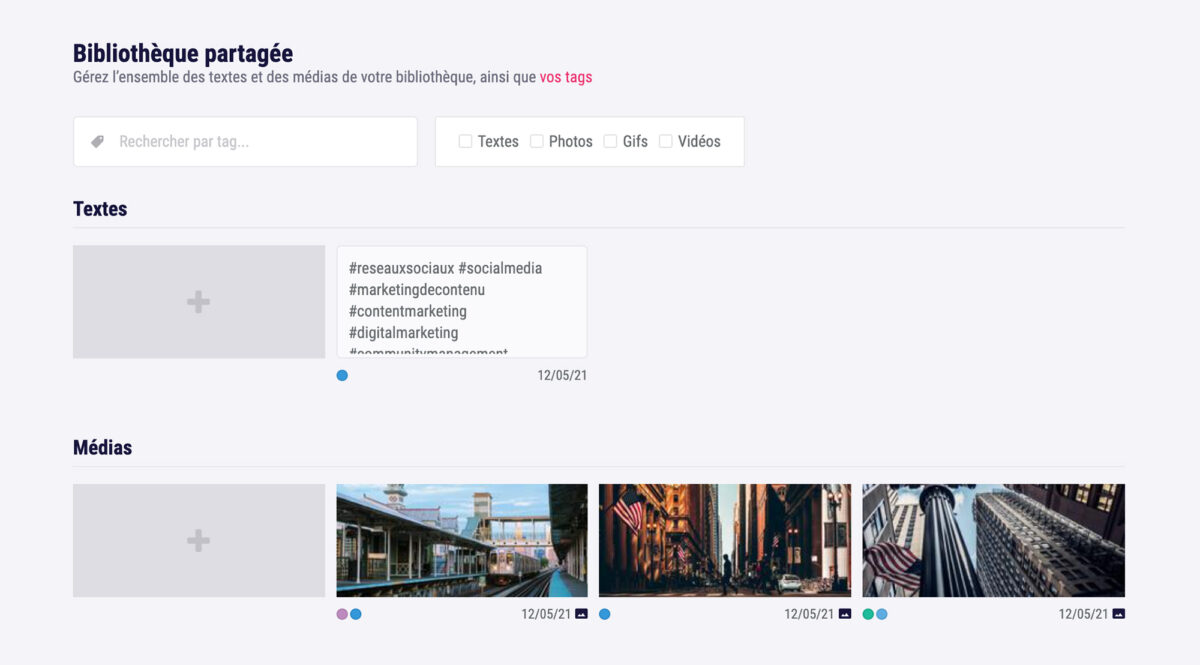Open the skyscraper photo thumbnail
This screenshot has height=665, width=1200.
coord(993,540)
